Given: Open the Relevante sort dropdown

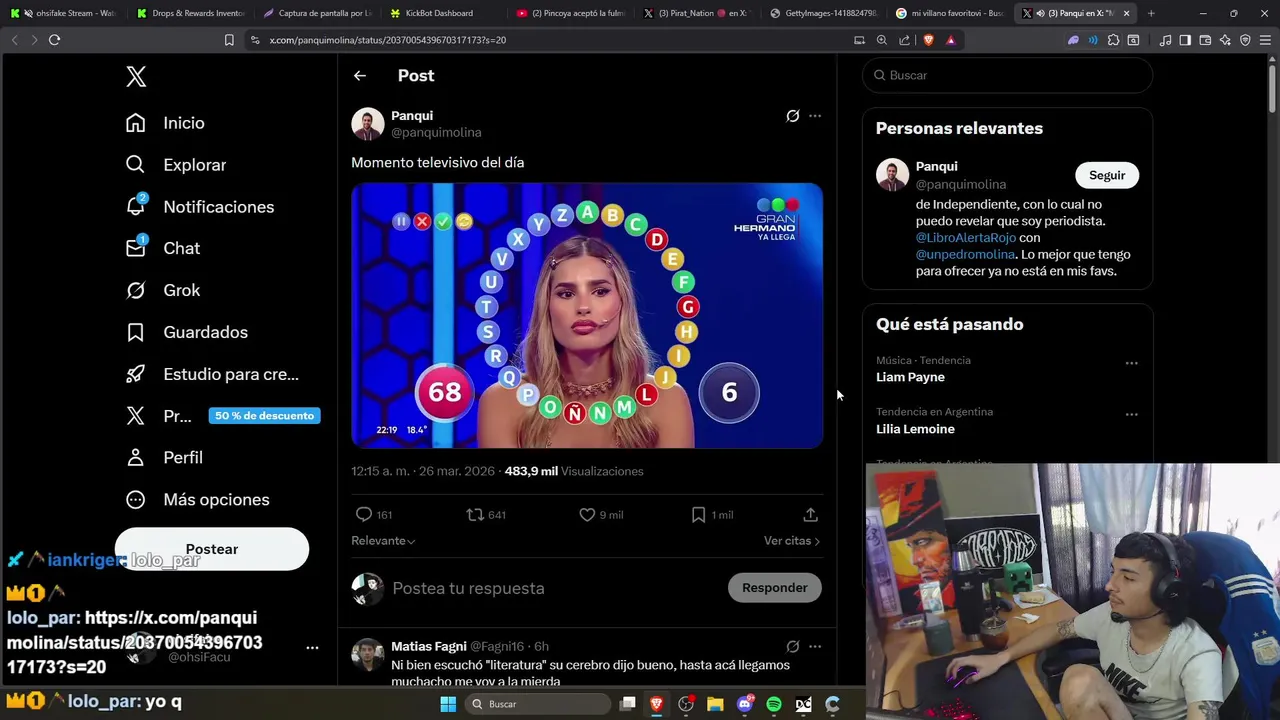Looking at the screenshot, I should 383,541.
